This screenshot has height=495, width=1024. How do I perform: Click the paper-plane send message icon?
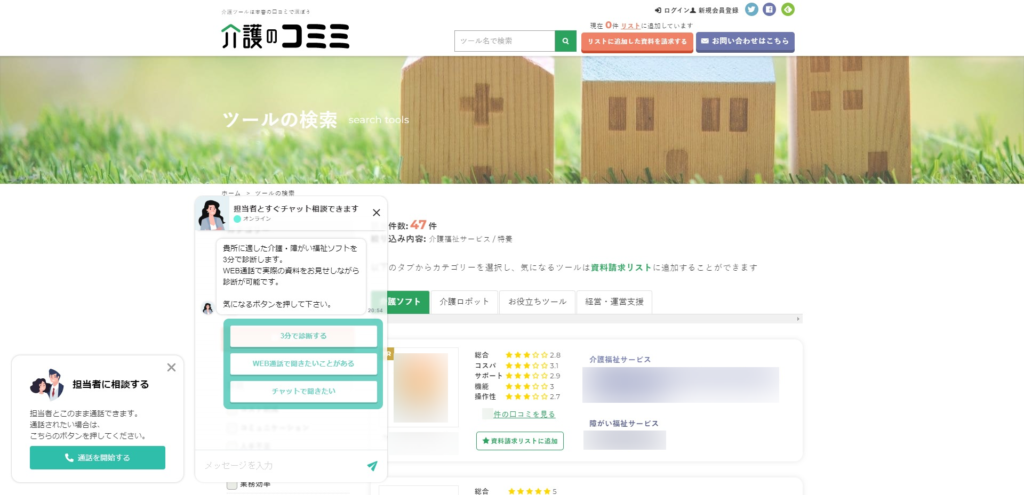[372, 466]
